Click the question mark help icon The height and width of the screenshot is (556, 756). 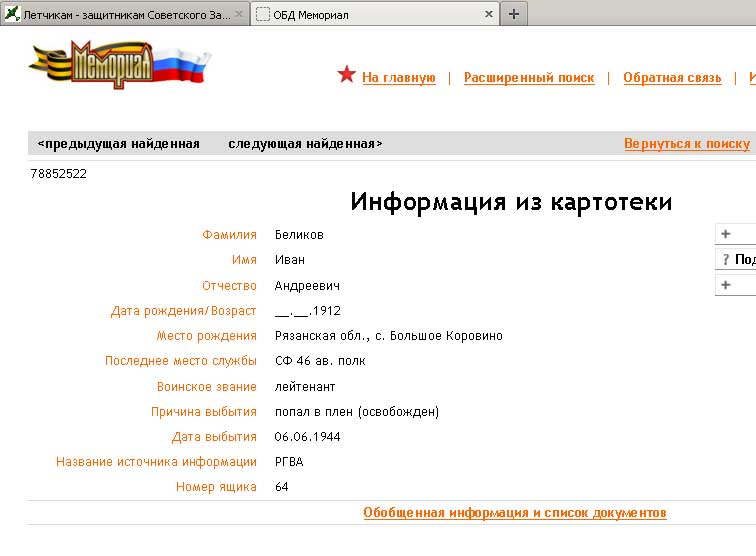725,260
